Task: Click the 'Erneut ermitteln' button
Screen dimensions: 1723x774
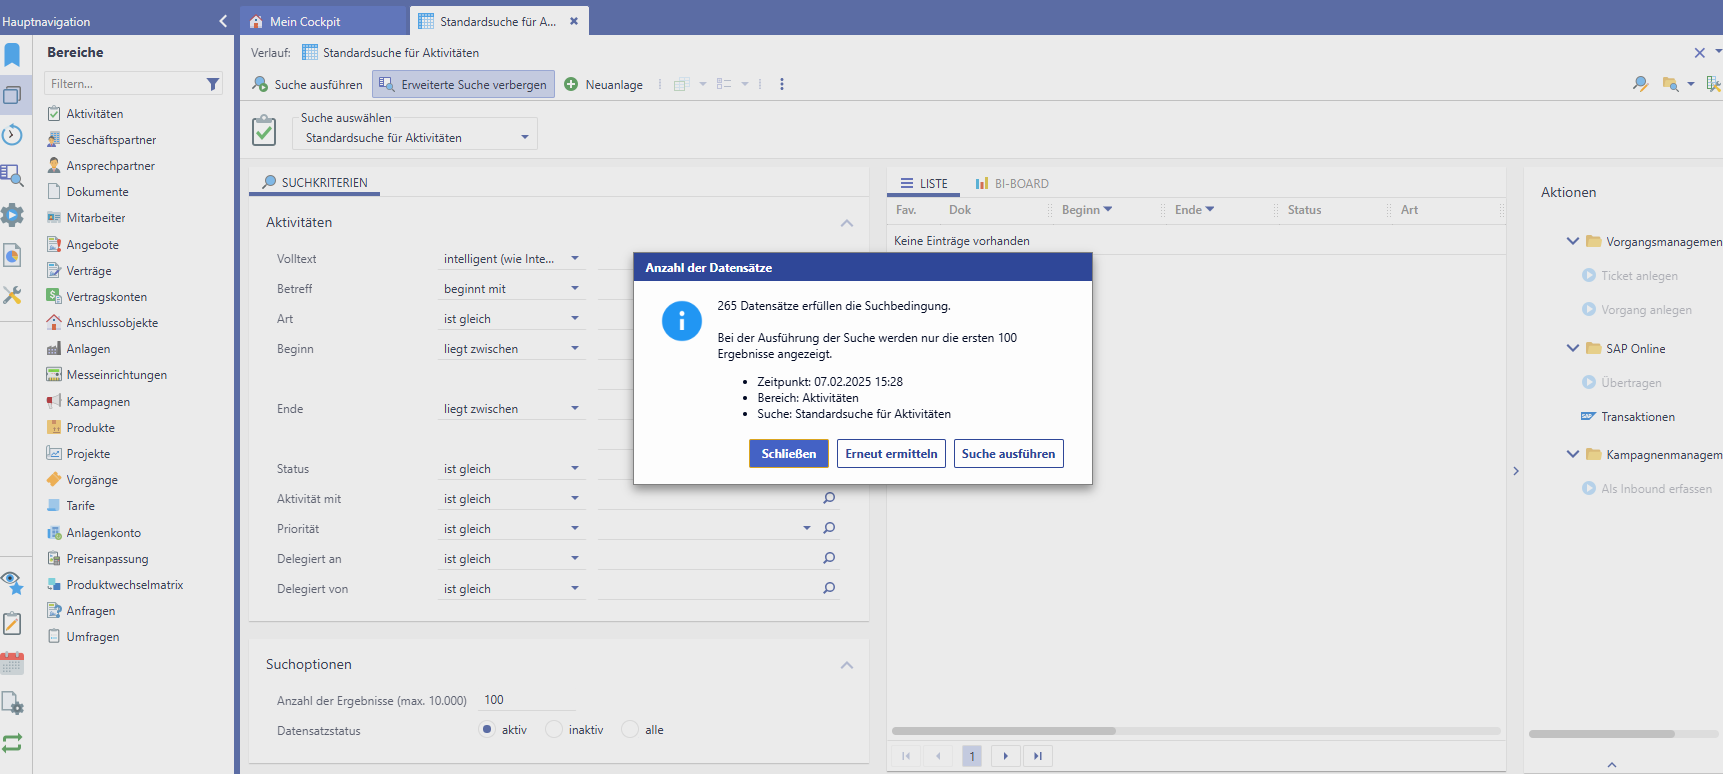Action: (891, 454)
